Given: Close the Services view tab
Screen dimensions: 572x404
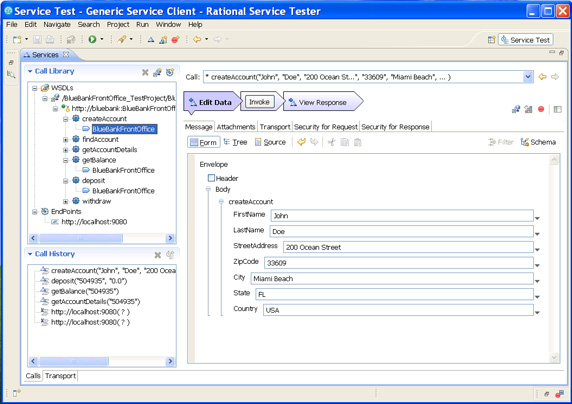Looking at the screenshot, I should point(66,54).
